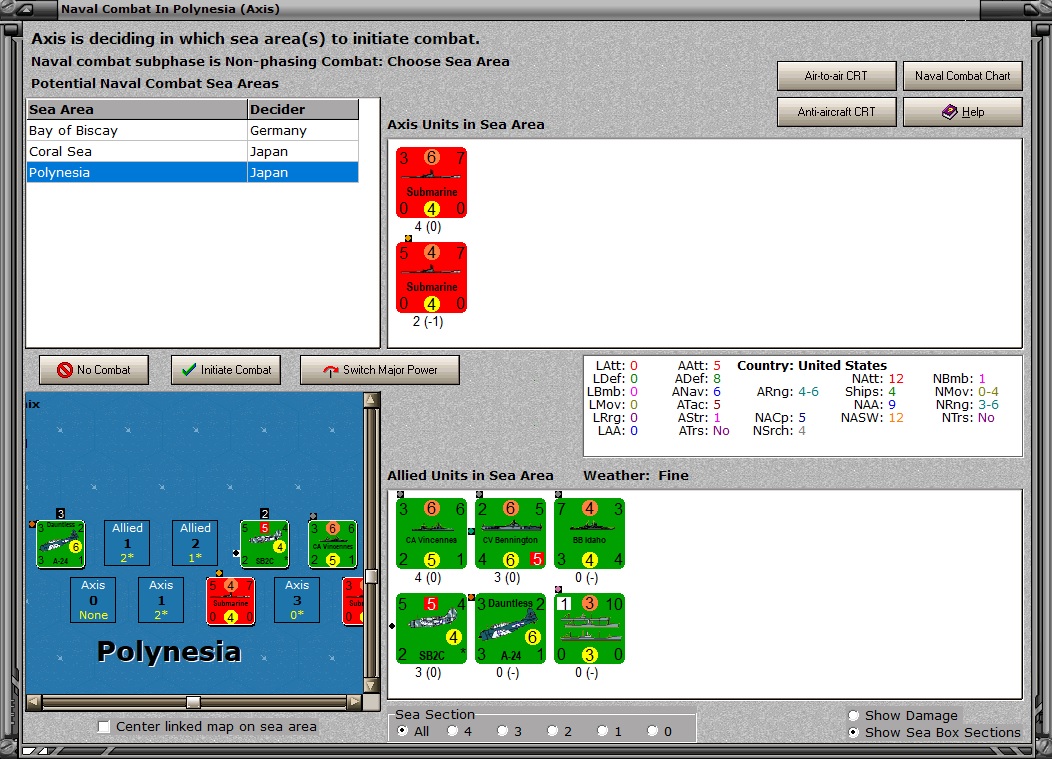
Task: Click the BB Idaho battleship unit
Action: [590, 534]
